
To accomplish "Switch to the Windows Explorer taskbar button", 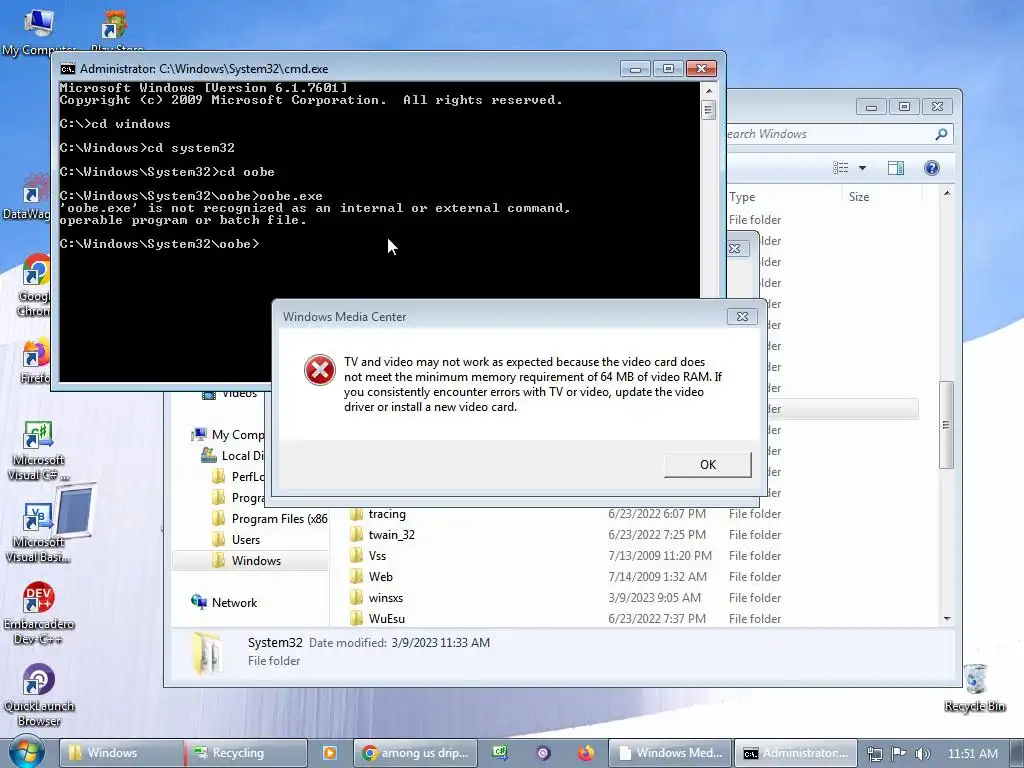I will 121,753.
